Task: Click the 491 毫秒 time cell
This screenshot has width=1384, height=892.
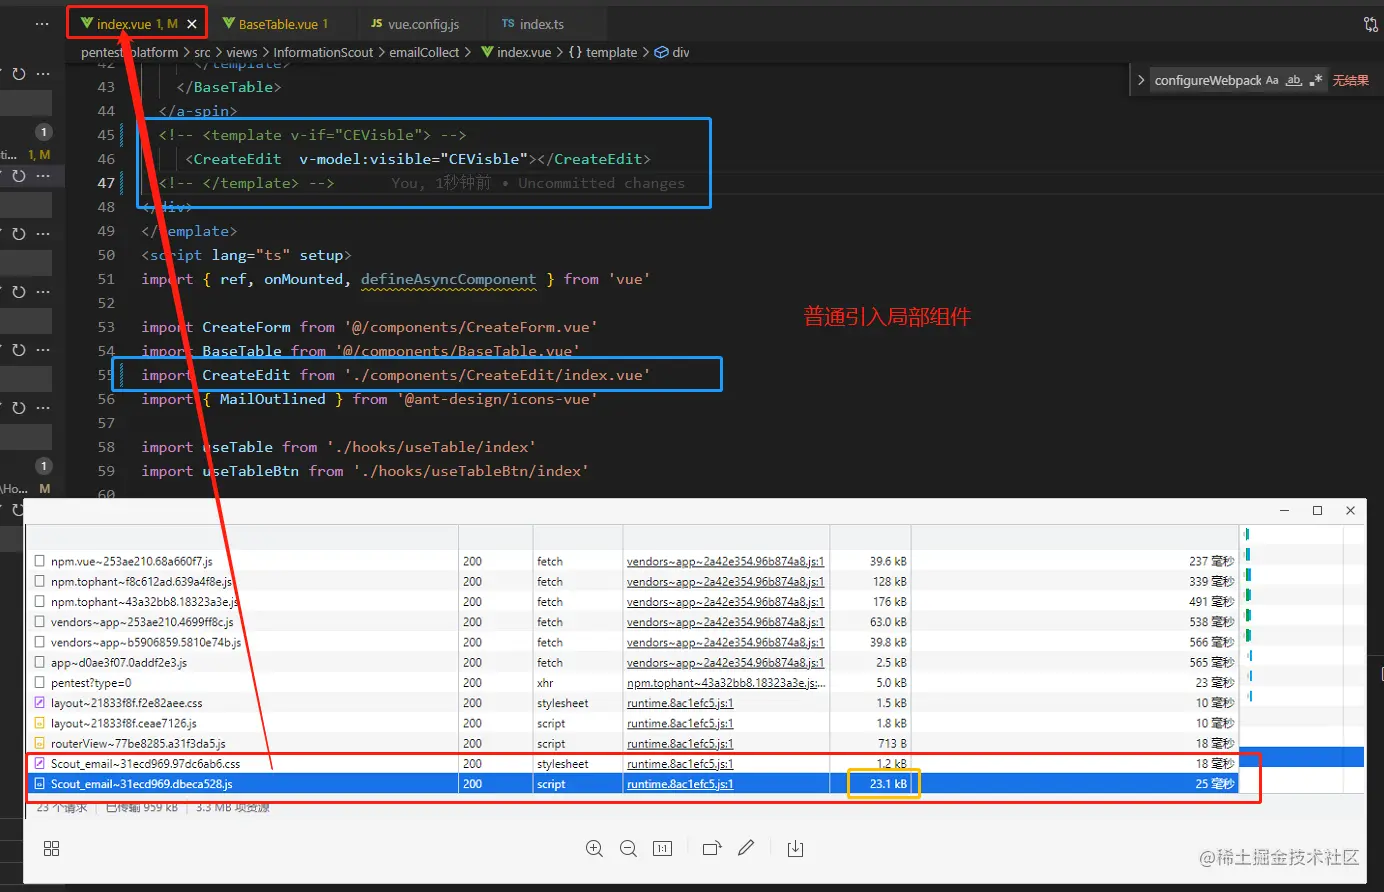Action: point(1211,602)
